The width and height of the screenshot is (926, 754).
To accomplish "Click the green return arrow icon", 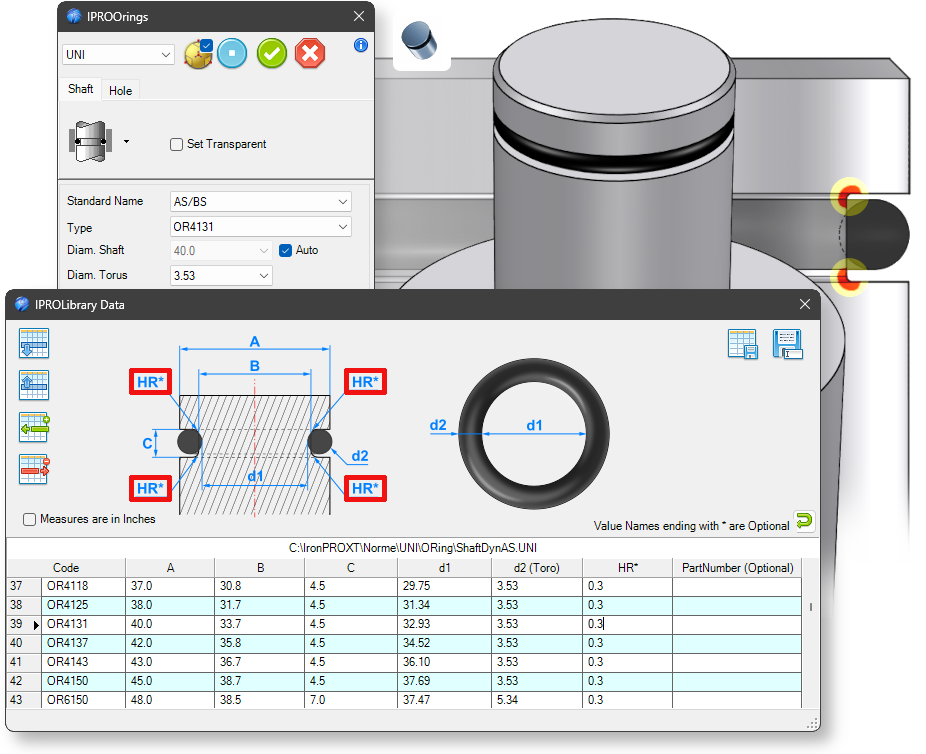I will pos(804,521).
